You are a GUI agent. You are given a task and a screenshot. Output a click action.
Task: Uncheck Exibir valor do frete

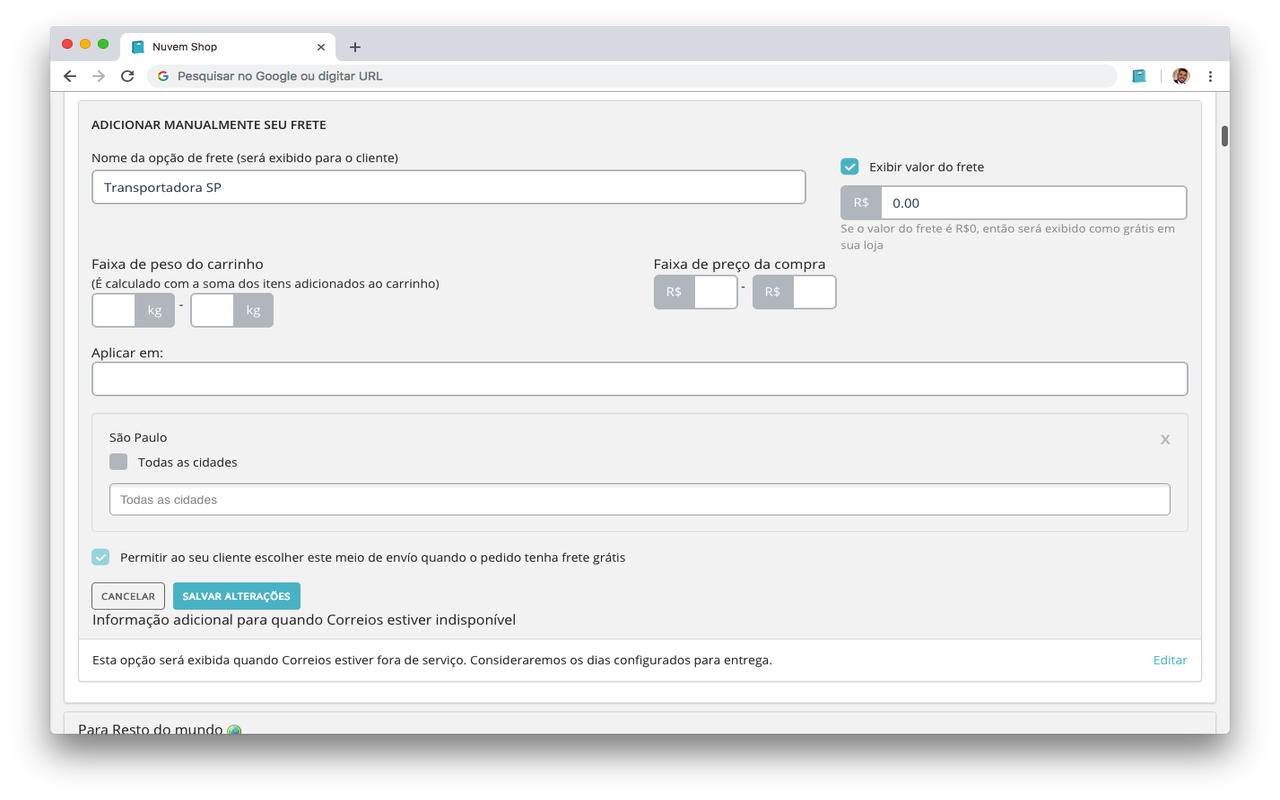tap(850, 167)
